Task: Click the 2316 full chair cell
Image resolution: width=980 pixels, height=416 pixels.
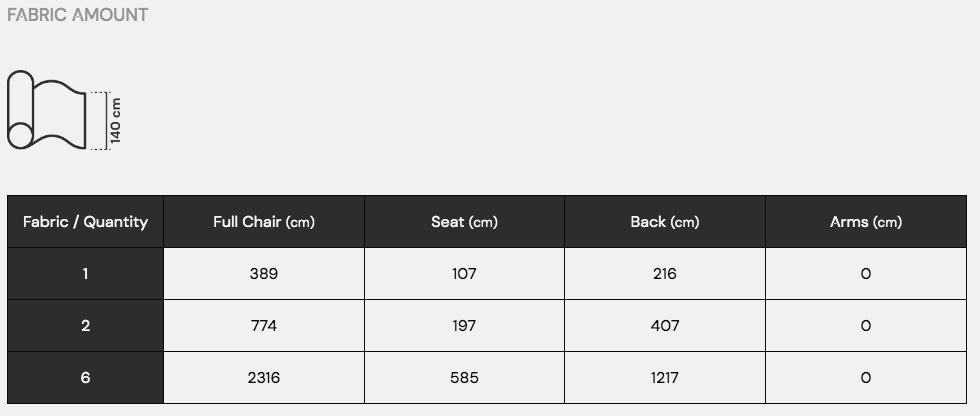Action: click(264, 378)
